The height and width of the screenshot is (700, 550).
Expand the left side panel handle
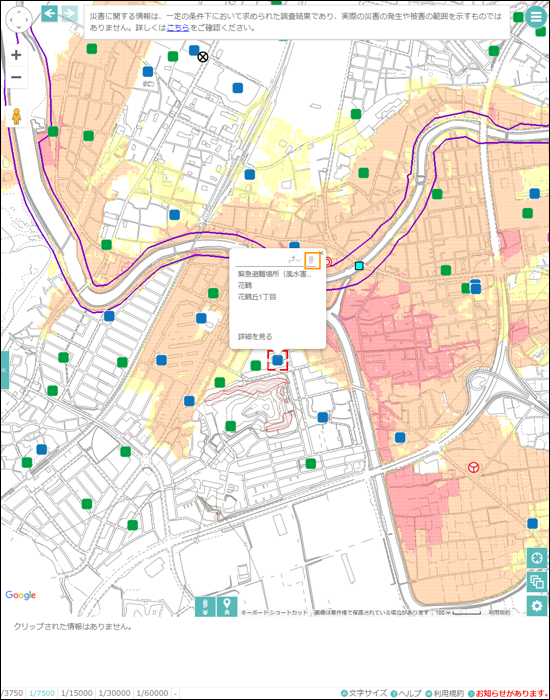click(4, 370)
